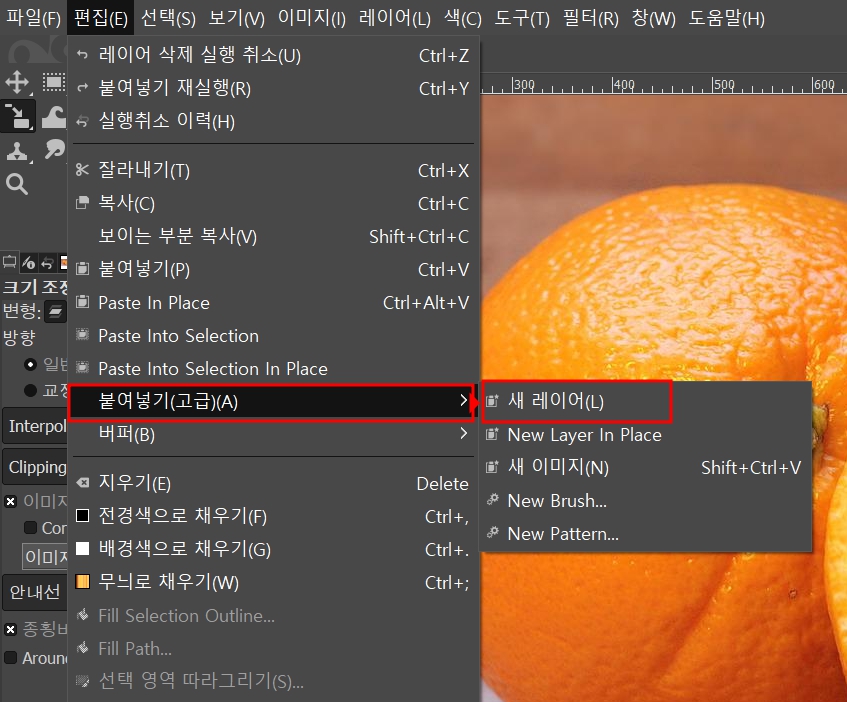
Task: Paste as 새 이미지(N) in submenu
Action: tap(646, 468)
